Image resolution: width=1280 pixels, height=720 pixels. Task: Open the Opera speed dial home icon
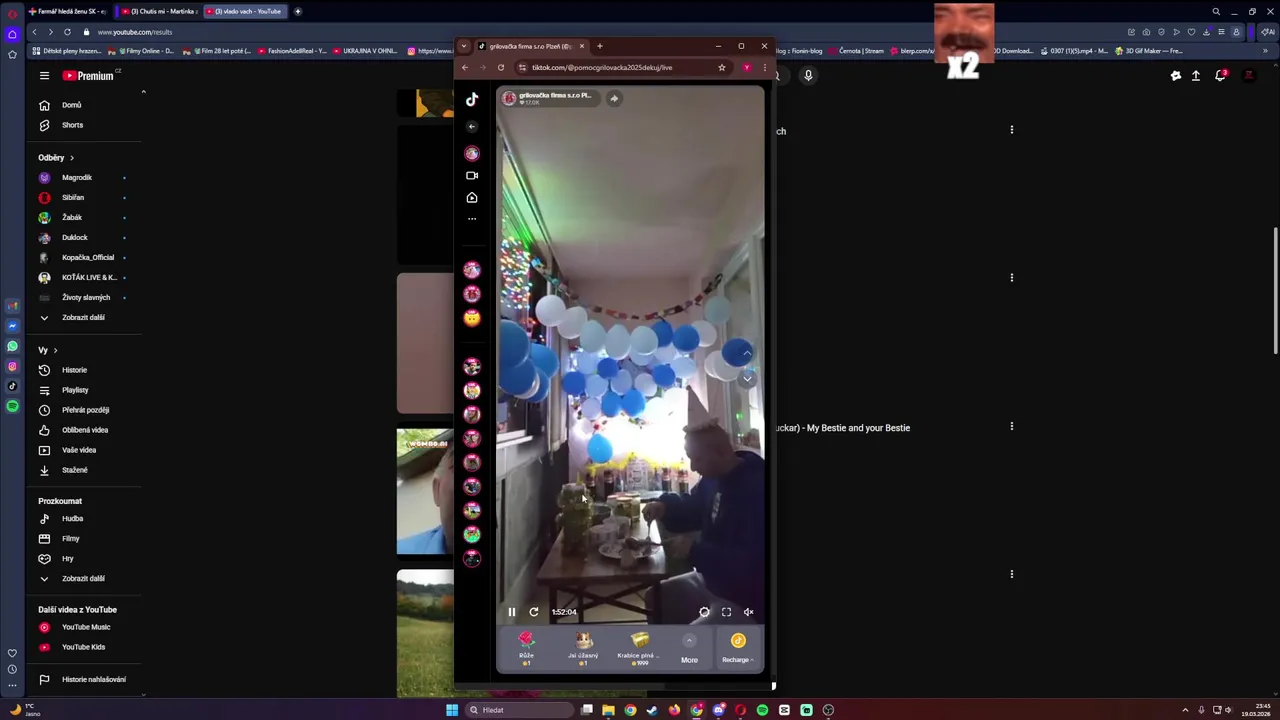(x=12, y=34)
